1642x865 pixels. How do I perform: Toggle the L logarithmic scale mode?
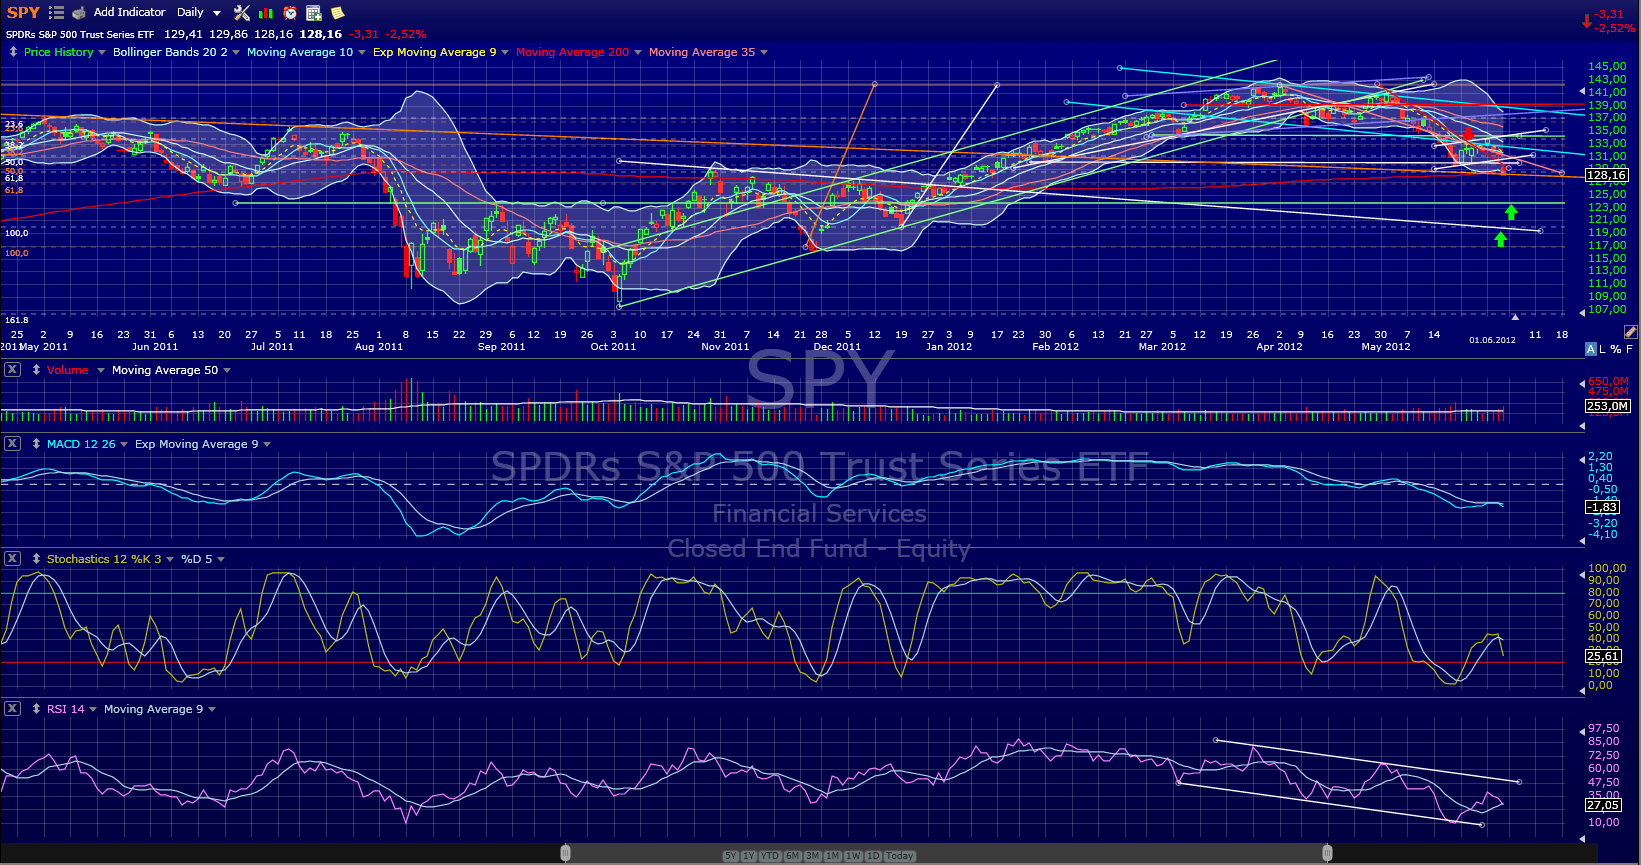point(1603,349)
